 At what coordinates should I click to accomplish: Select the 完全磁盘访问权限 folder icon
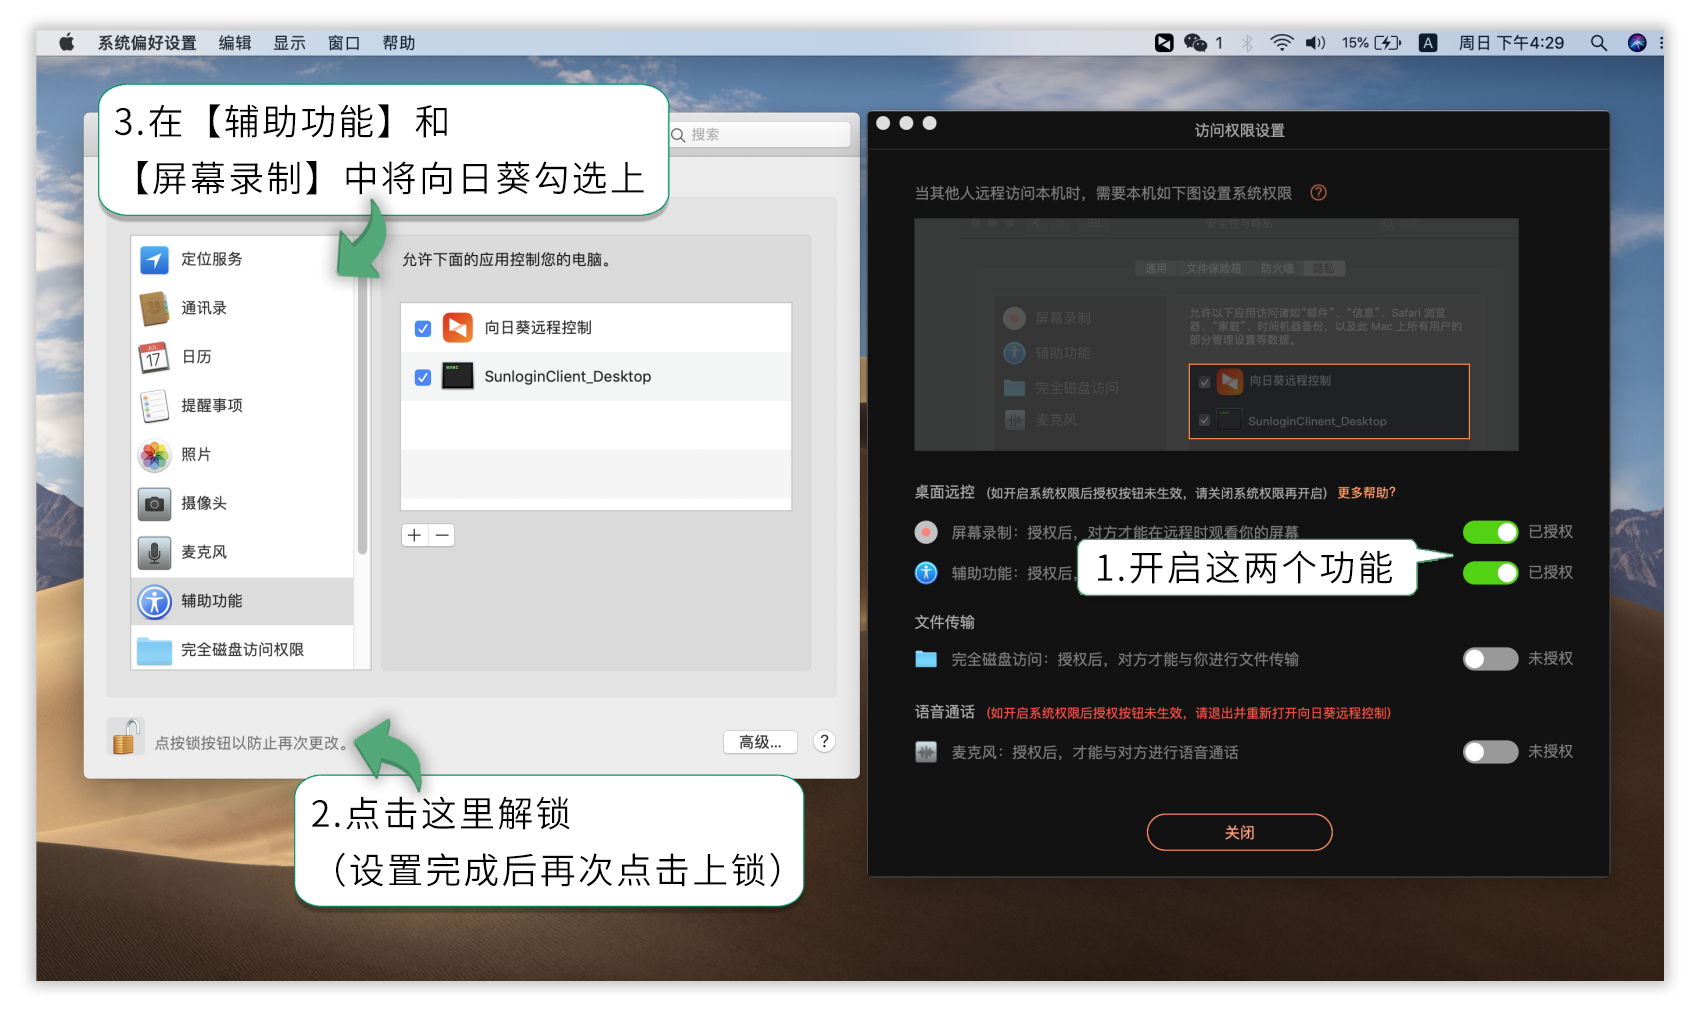(154, 651)
